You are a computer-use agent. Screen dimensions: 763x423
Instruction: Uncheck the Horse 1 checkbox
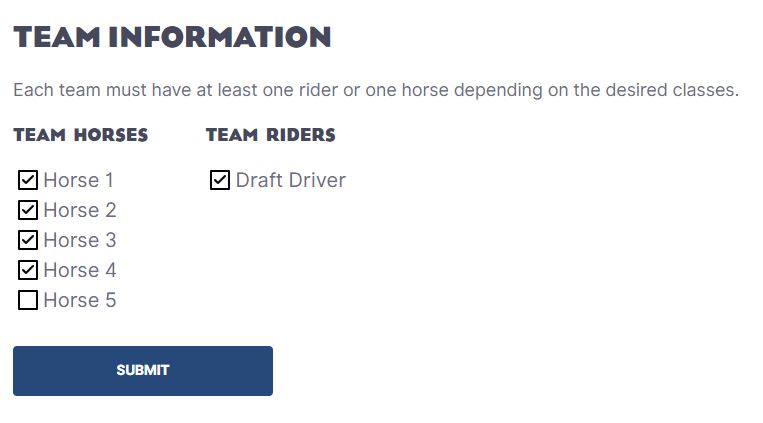pyautogui.click(x=28, y=180)
